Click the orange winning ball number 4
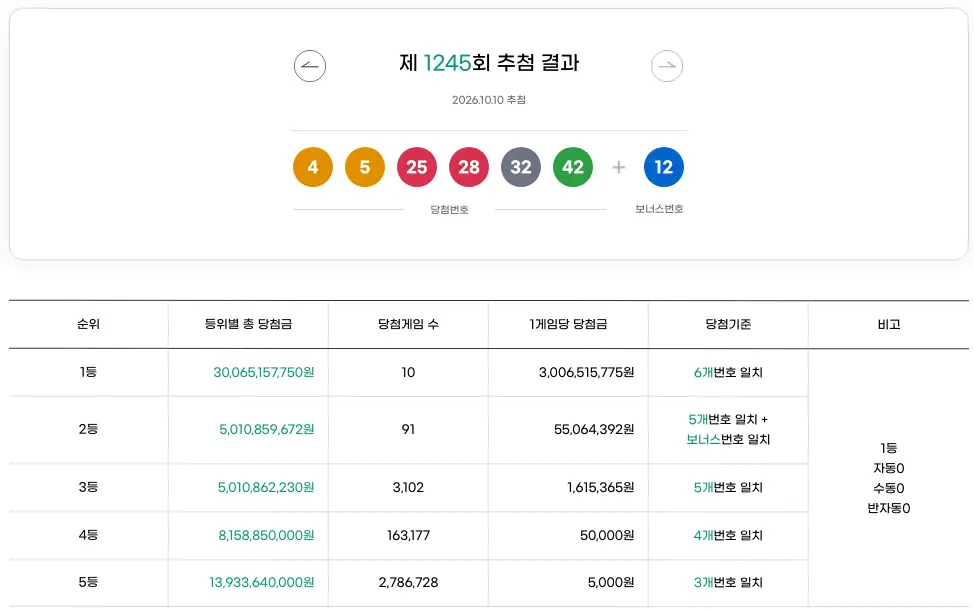974x612 pixels. (x=312, y=167)
